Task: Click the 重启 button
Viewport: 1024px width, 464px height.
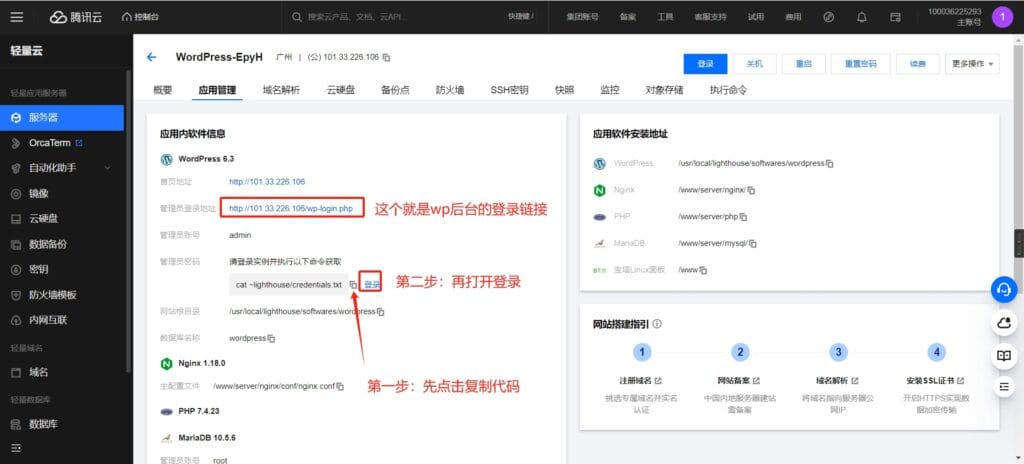Action: tap(803, 64)
